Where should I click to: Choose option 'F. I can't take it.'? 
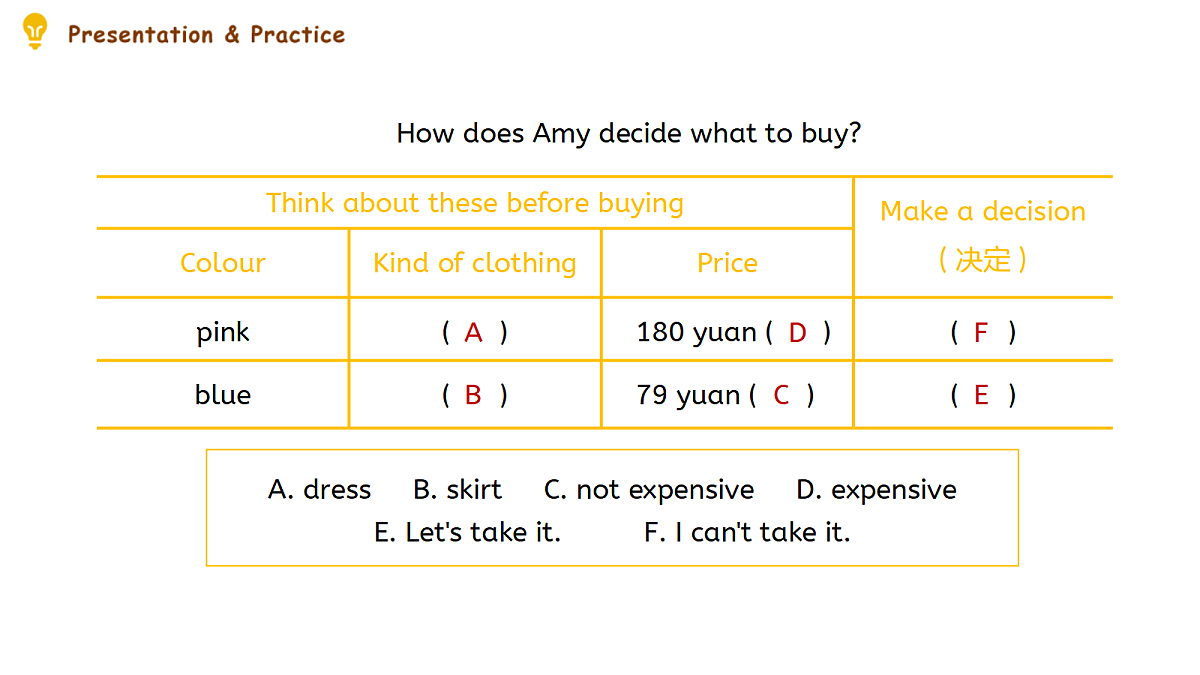point(747,533)
